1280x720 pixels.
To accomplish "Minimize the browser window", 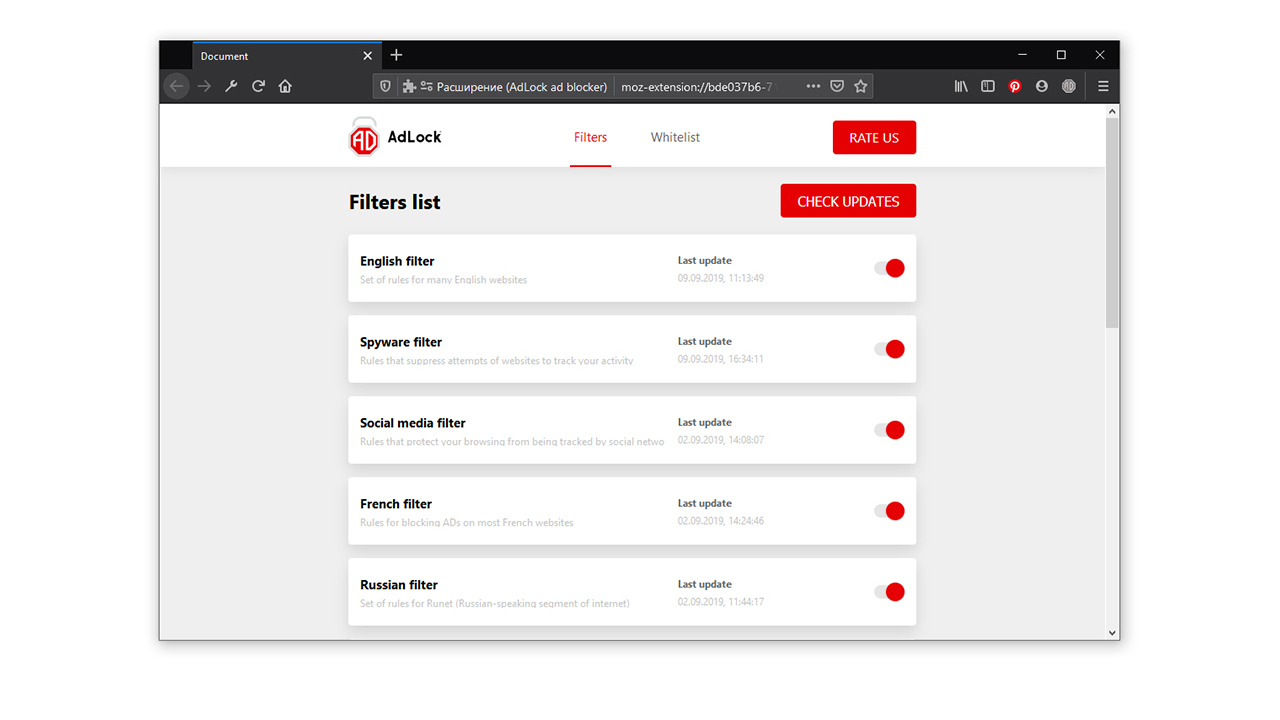I will click(1022, 55).
